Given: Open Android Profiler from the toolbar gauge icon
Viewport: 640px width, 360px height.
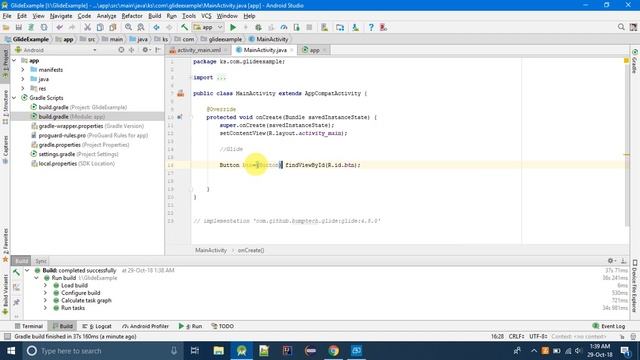Looking at the screenshot, I should [x=284, y=27].
